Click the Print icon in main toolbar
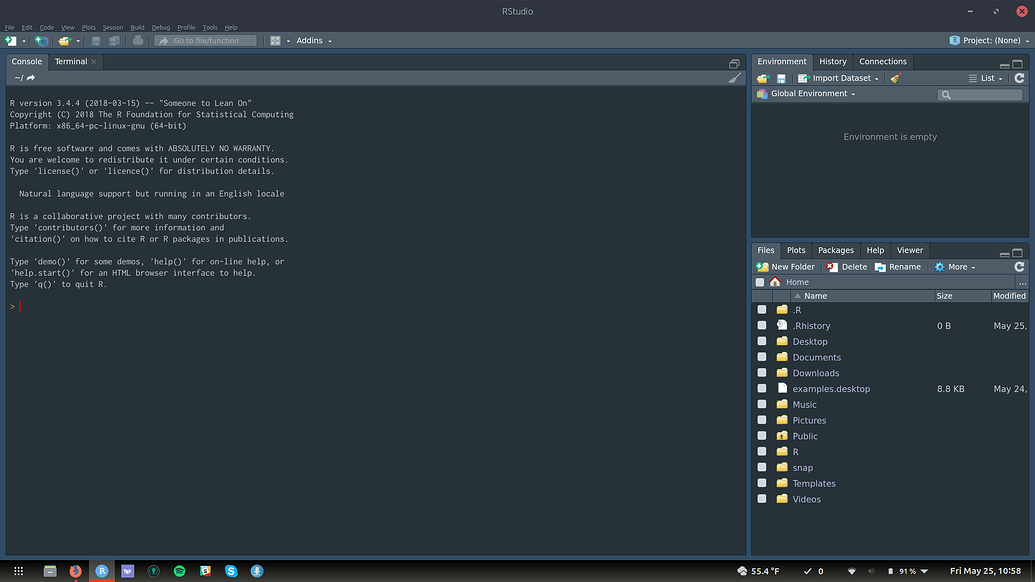Viewport: 1035px width, 582px height. (x=138, y=41)
